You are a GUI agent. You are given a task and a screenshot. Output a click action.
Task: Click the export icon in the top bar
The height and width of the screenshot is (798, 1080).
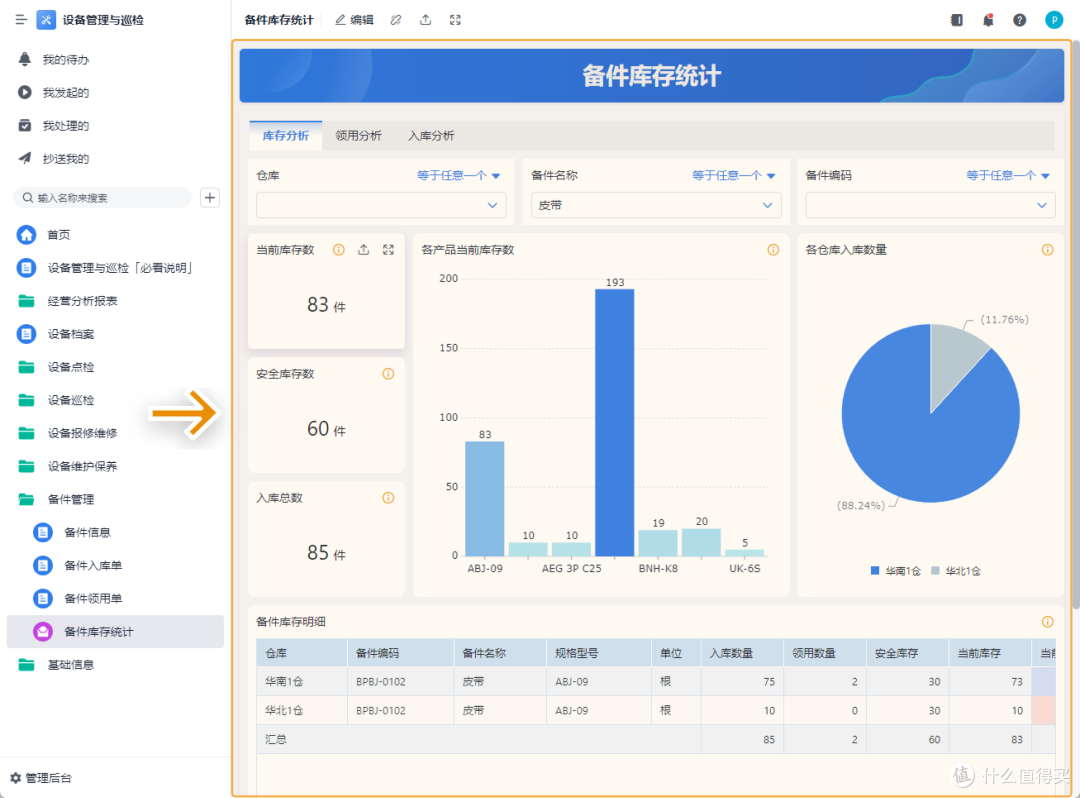pos(426,20)
